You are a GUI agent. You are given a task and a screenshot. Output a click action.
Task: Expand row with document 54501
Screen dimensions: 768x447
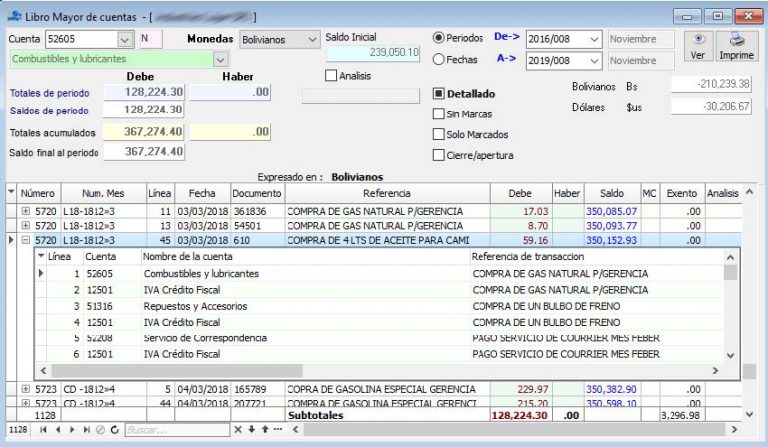[25, 225]
